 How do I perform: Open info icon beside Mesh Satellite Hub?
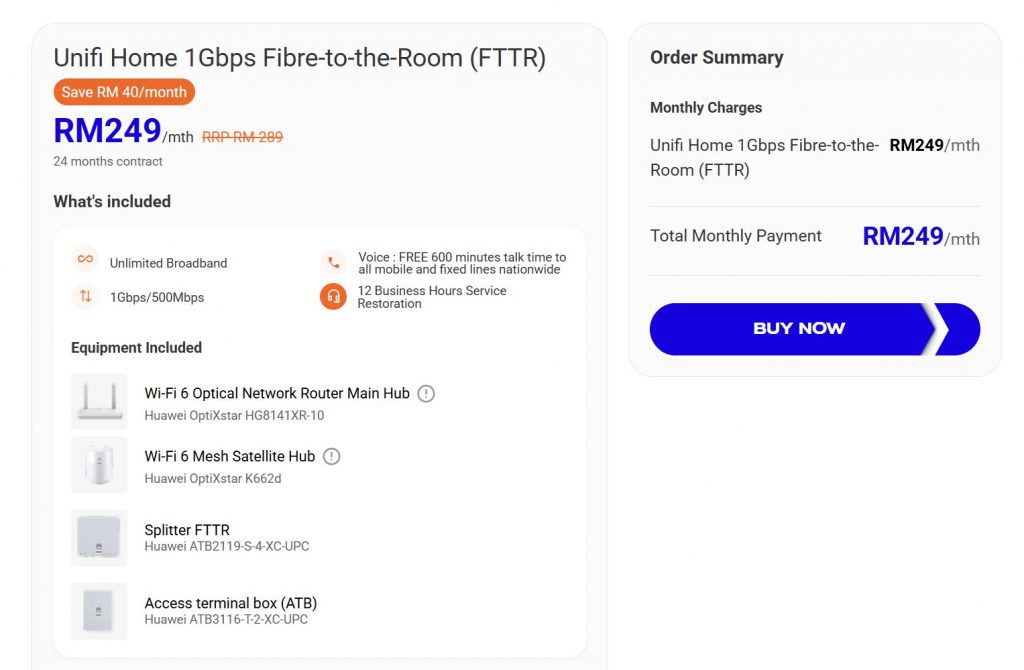click(332, 457)
